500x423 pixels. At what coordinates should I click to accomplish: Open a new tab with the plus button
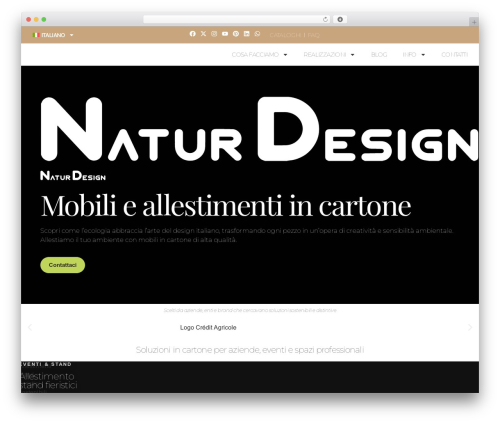[x=474, y=22]
